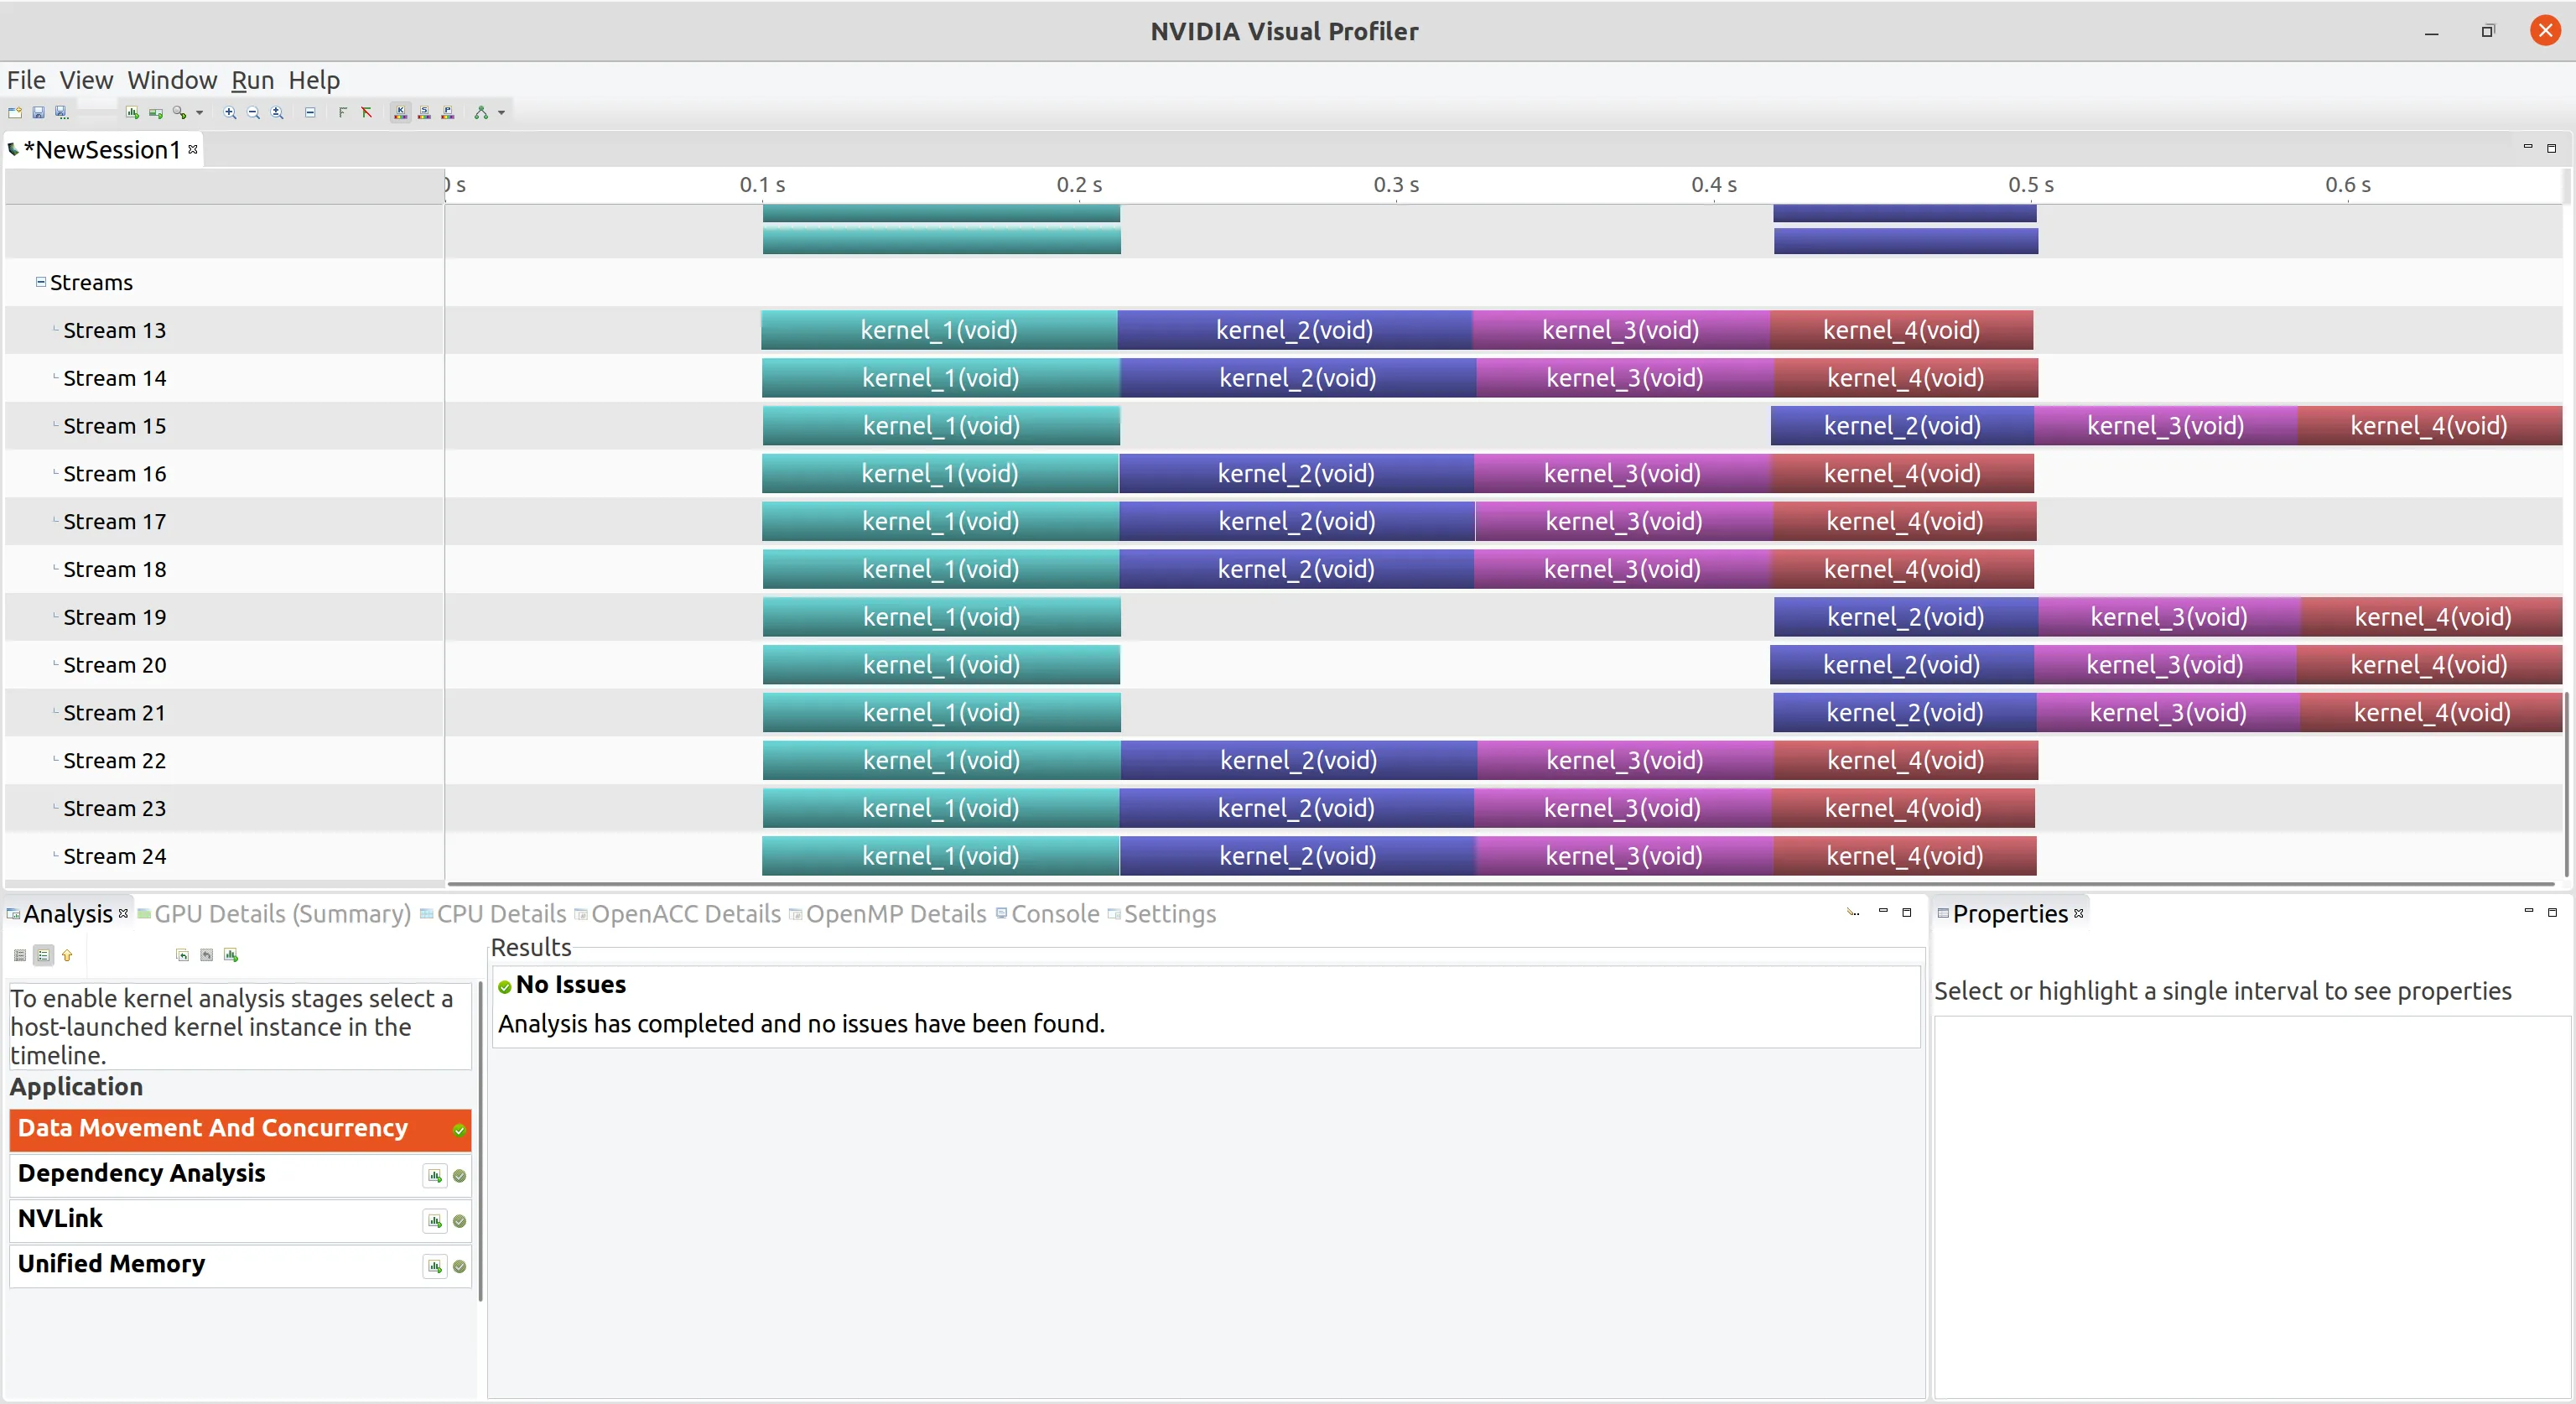The height and width of the screenshot is (1404, 2576).
Task: Click the crossed-out red F filter icon
Action: click(x=367, y=113)
